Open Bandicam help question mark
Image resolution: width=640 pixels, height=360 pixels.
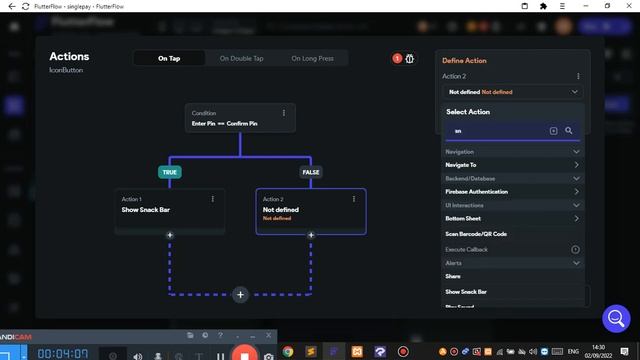220,335
